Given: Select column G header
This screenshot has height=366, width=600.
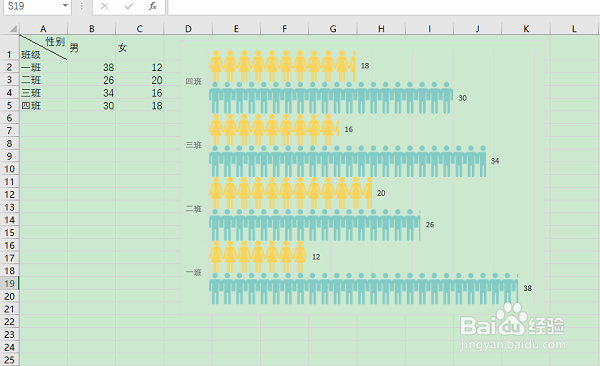Looking at the screenshot, I should (333, 29).
